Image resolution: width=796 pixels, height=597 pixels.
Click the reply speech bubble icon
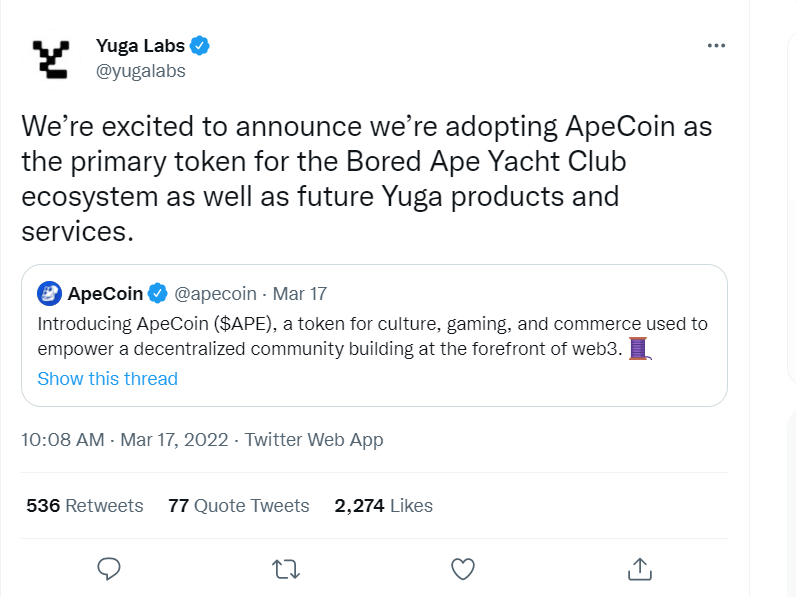[x=109, y=569]
